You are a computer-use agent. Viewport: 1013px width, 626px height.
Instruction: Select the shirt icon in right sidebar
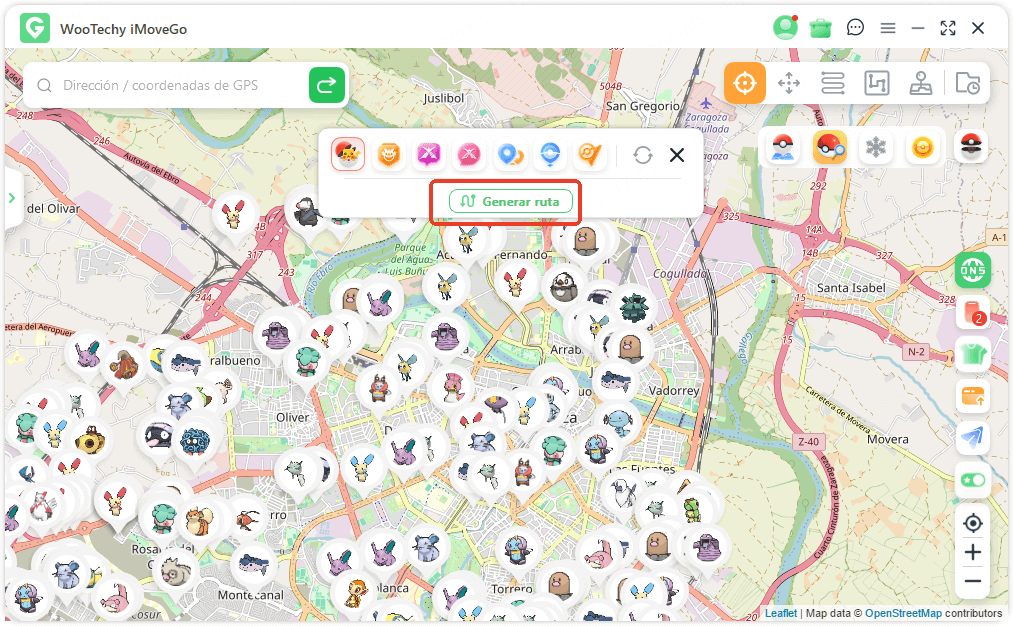[x=972, y=355]
